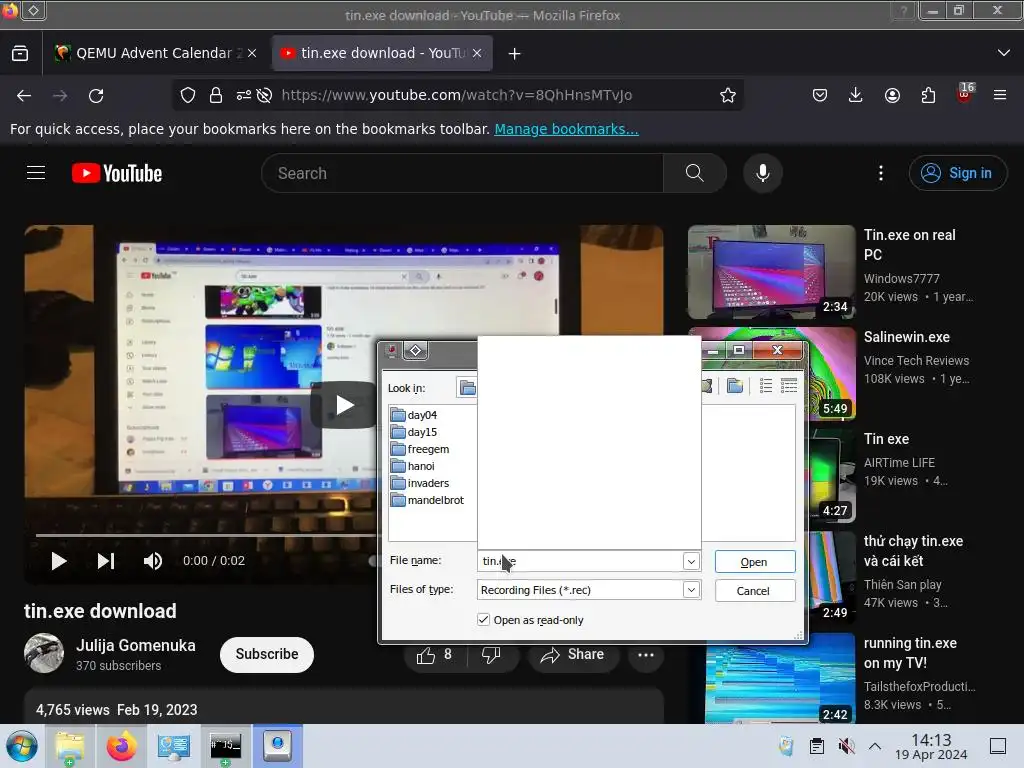The height and width of the screenshot is (768, 1024).
Task: Open the Tin.exe on real PC thumbnail
Action: [771, 272]
